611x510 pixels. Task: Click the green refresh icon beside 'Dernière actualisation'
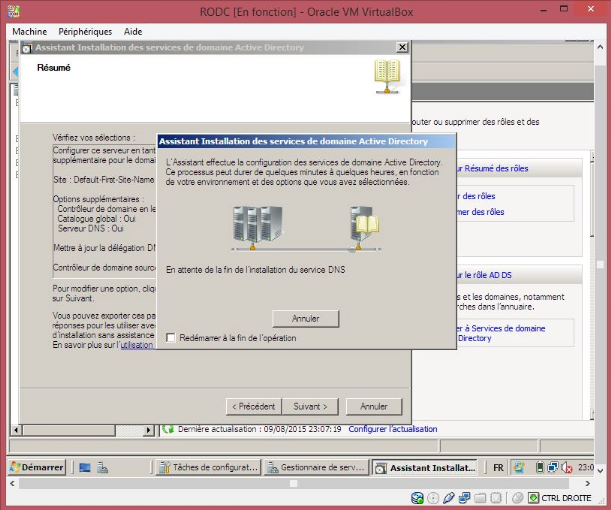(168, 429)
